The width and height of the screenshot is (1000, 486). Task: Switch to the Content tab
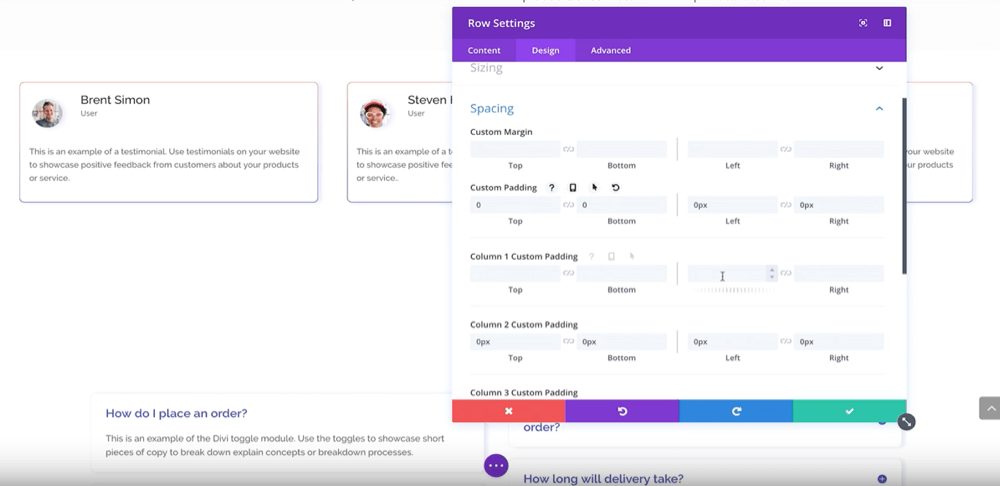pos(484,50)
